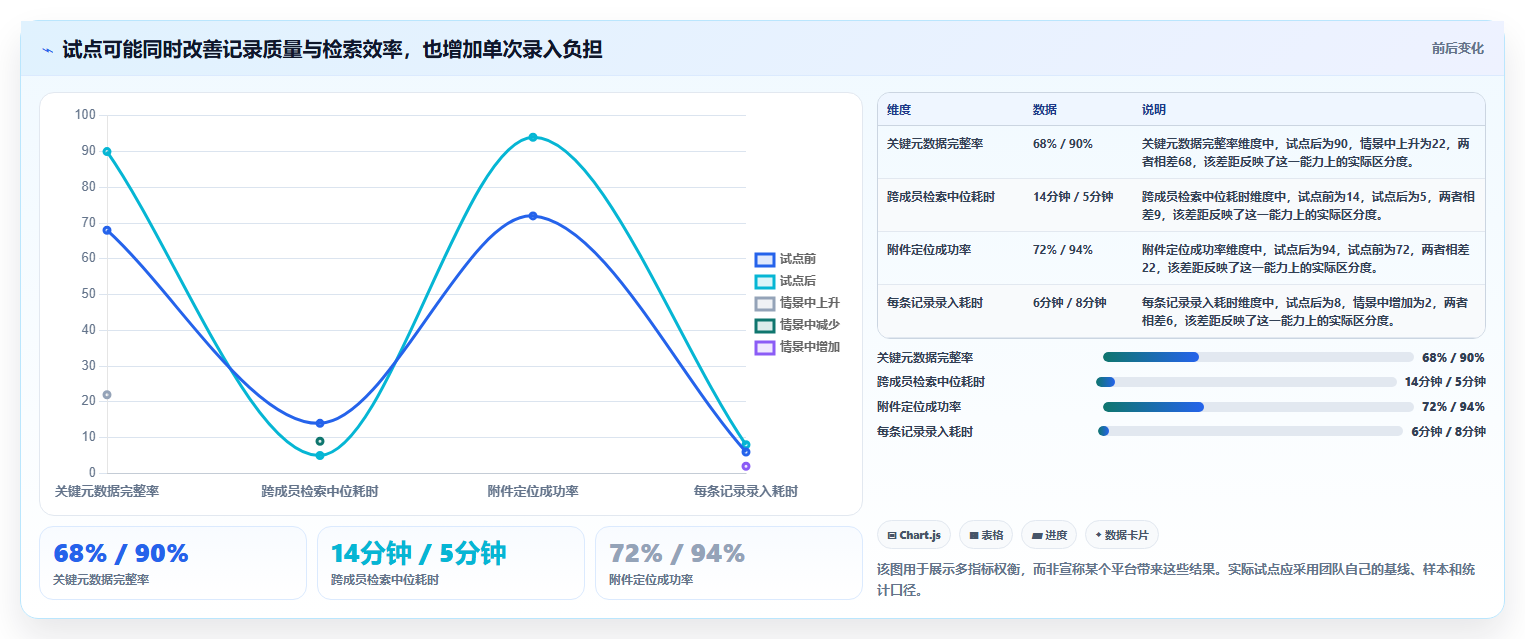Screen dimensions: 1525x639
Task: Click the 试点后 point at 94 on chart
Action: point(533,137)
